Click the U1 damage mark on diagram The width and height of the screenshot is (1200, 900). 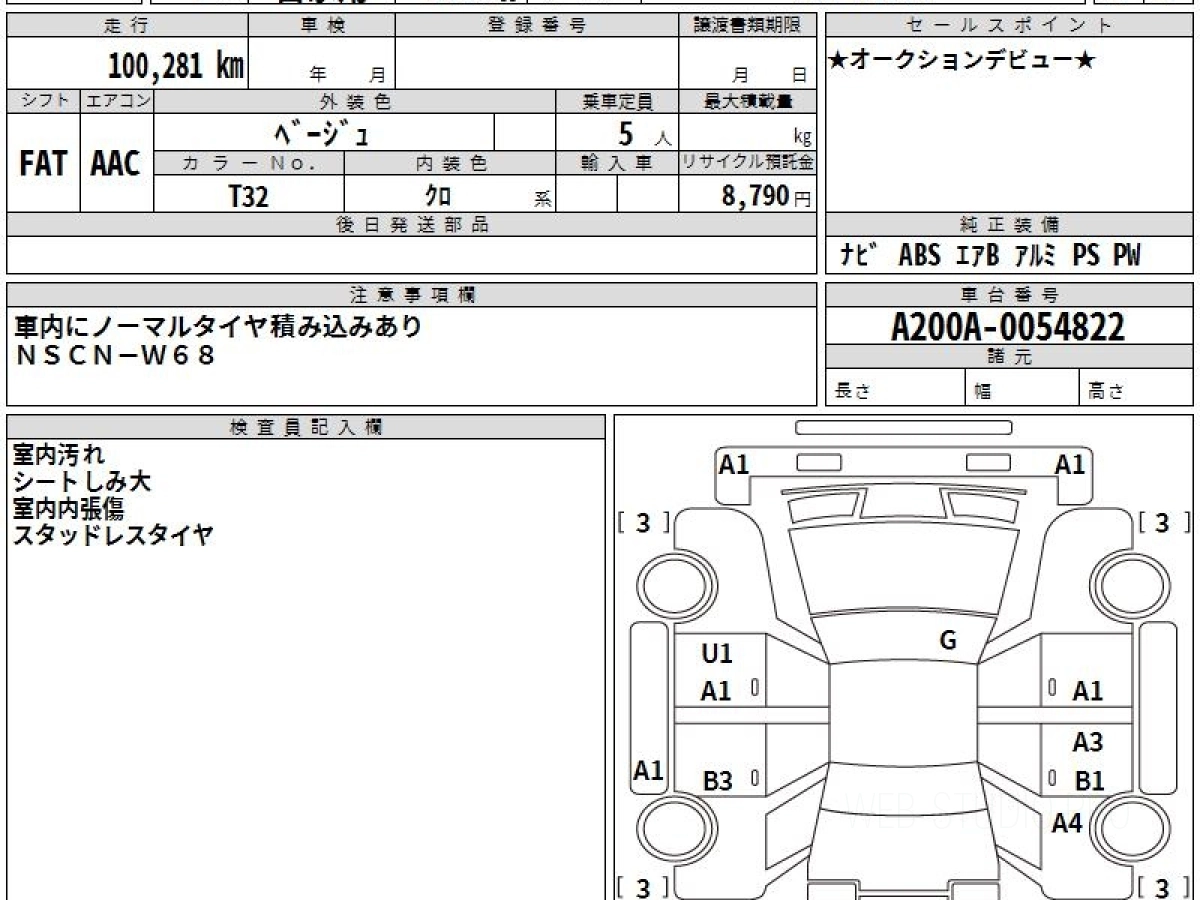(717, 654)
